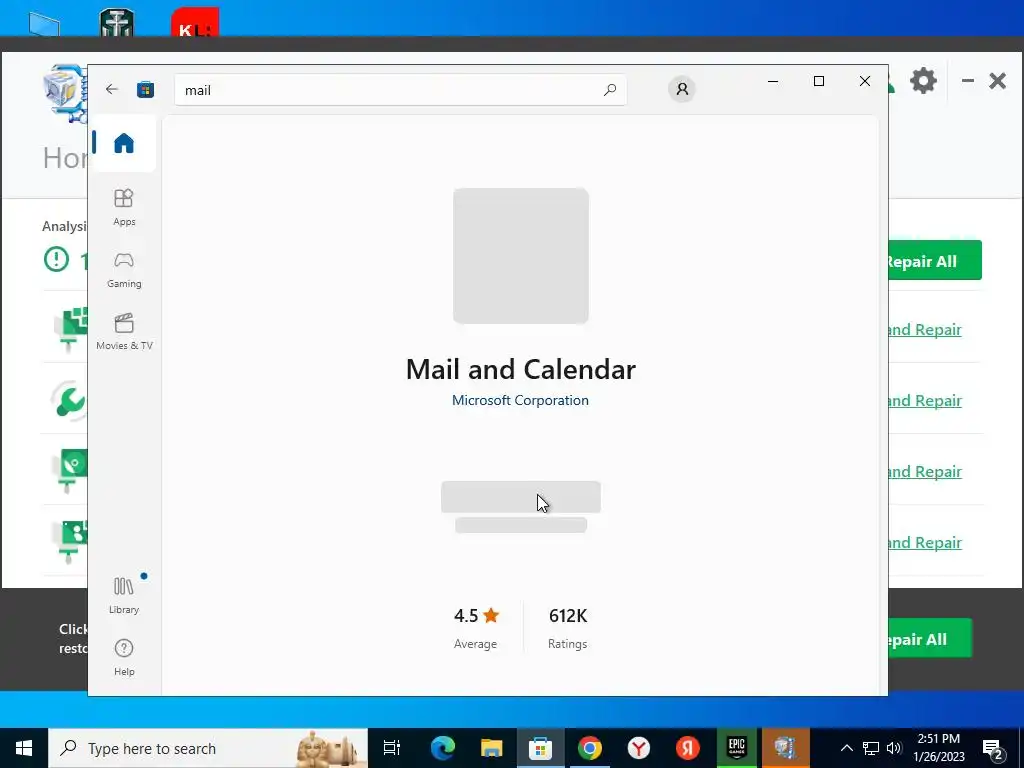
Task: Open the Windows Start menu
Action: 24,748
